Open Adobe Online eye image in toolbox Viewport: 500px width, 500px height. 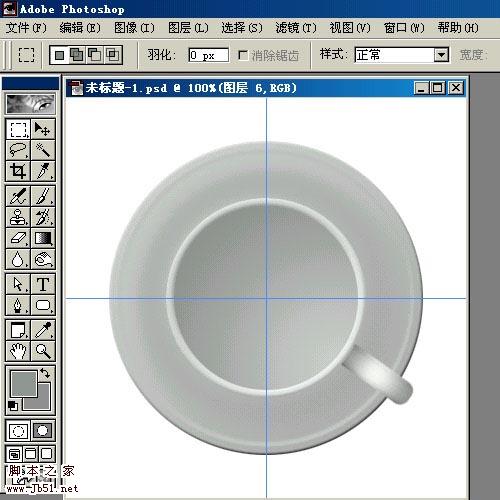30,104
